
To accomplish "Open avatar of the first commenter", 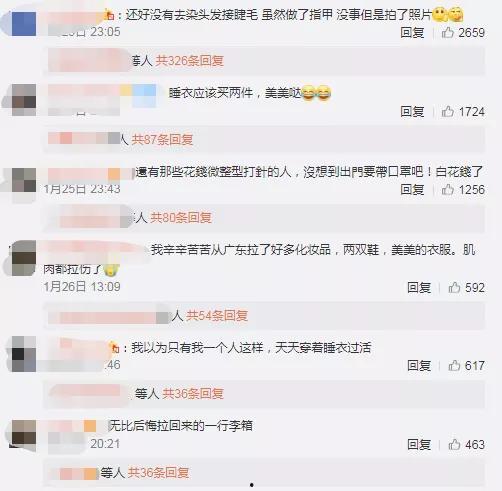I will (x=24, y=23).
